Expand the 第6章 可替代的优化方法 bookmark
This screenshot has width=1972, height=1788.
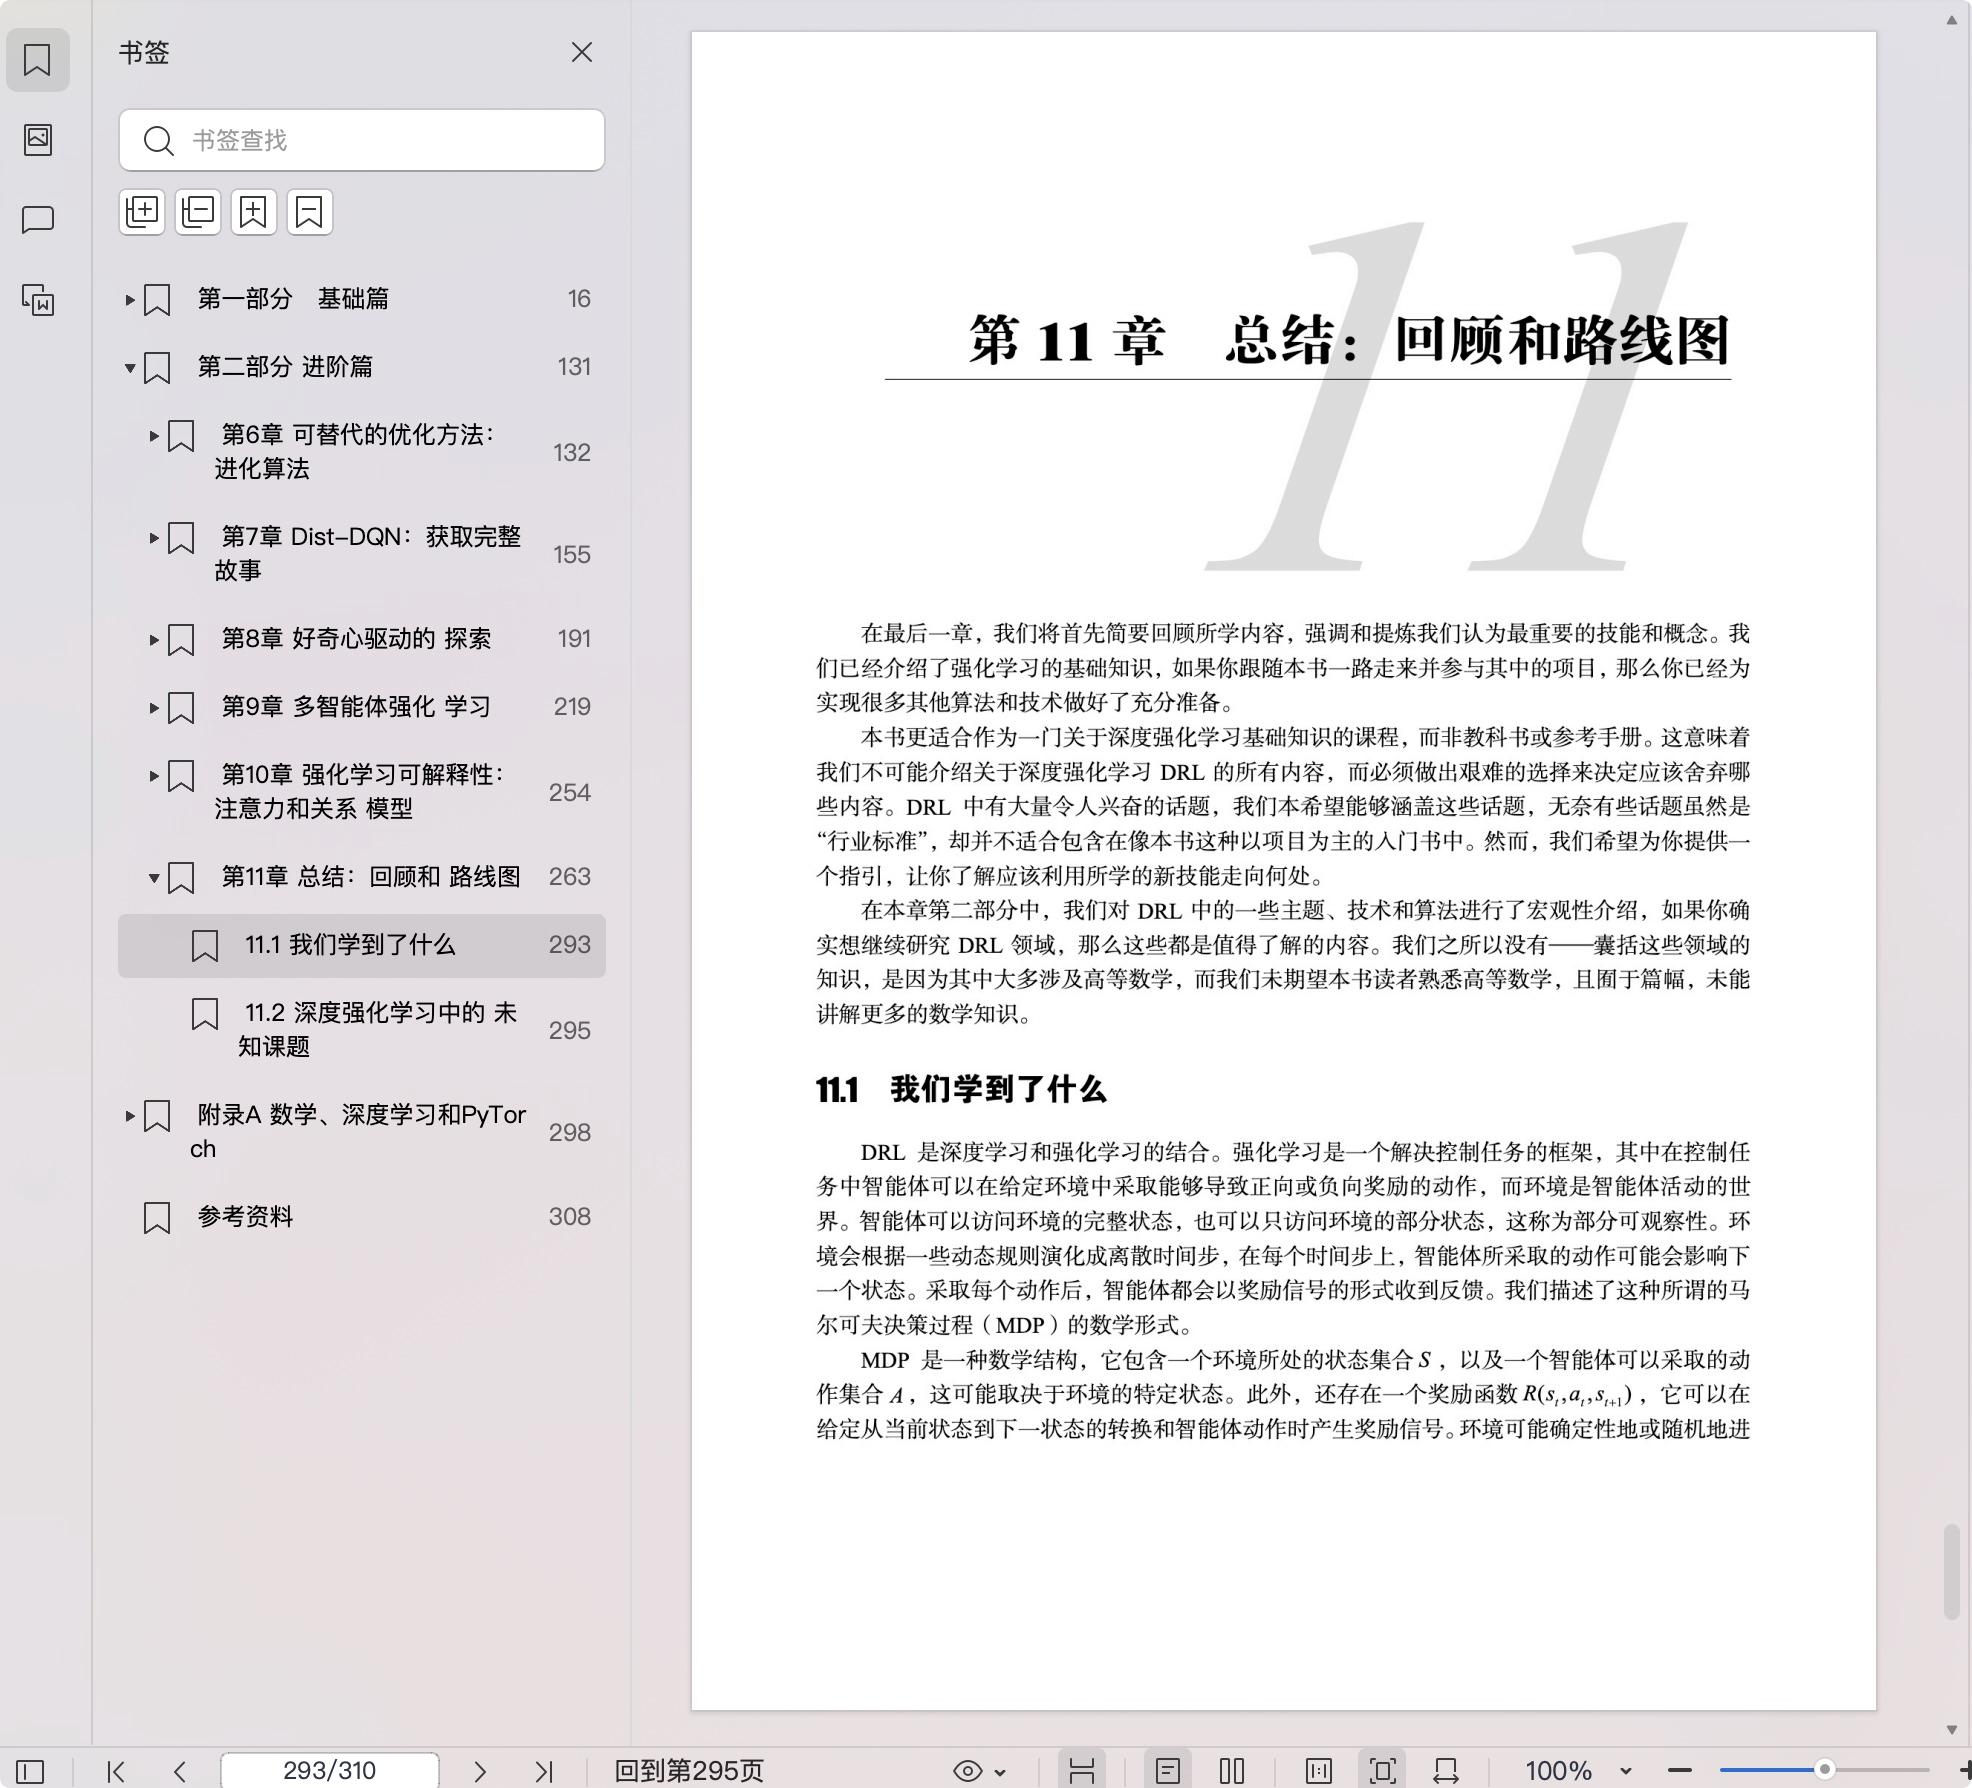click(x=154, y=435)
